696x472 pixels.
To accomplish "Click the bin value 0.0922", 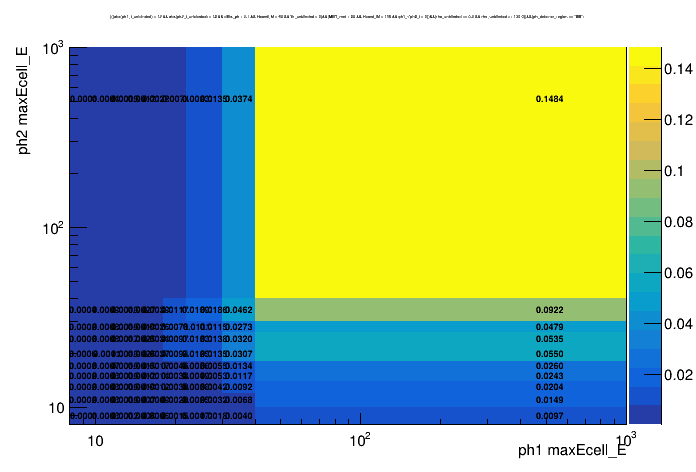I will [549, 310].
